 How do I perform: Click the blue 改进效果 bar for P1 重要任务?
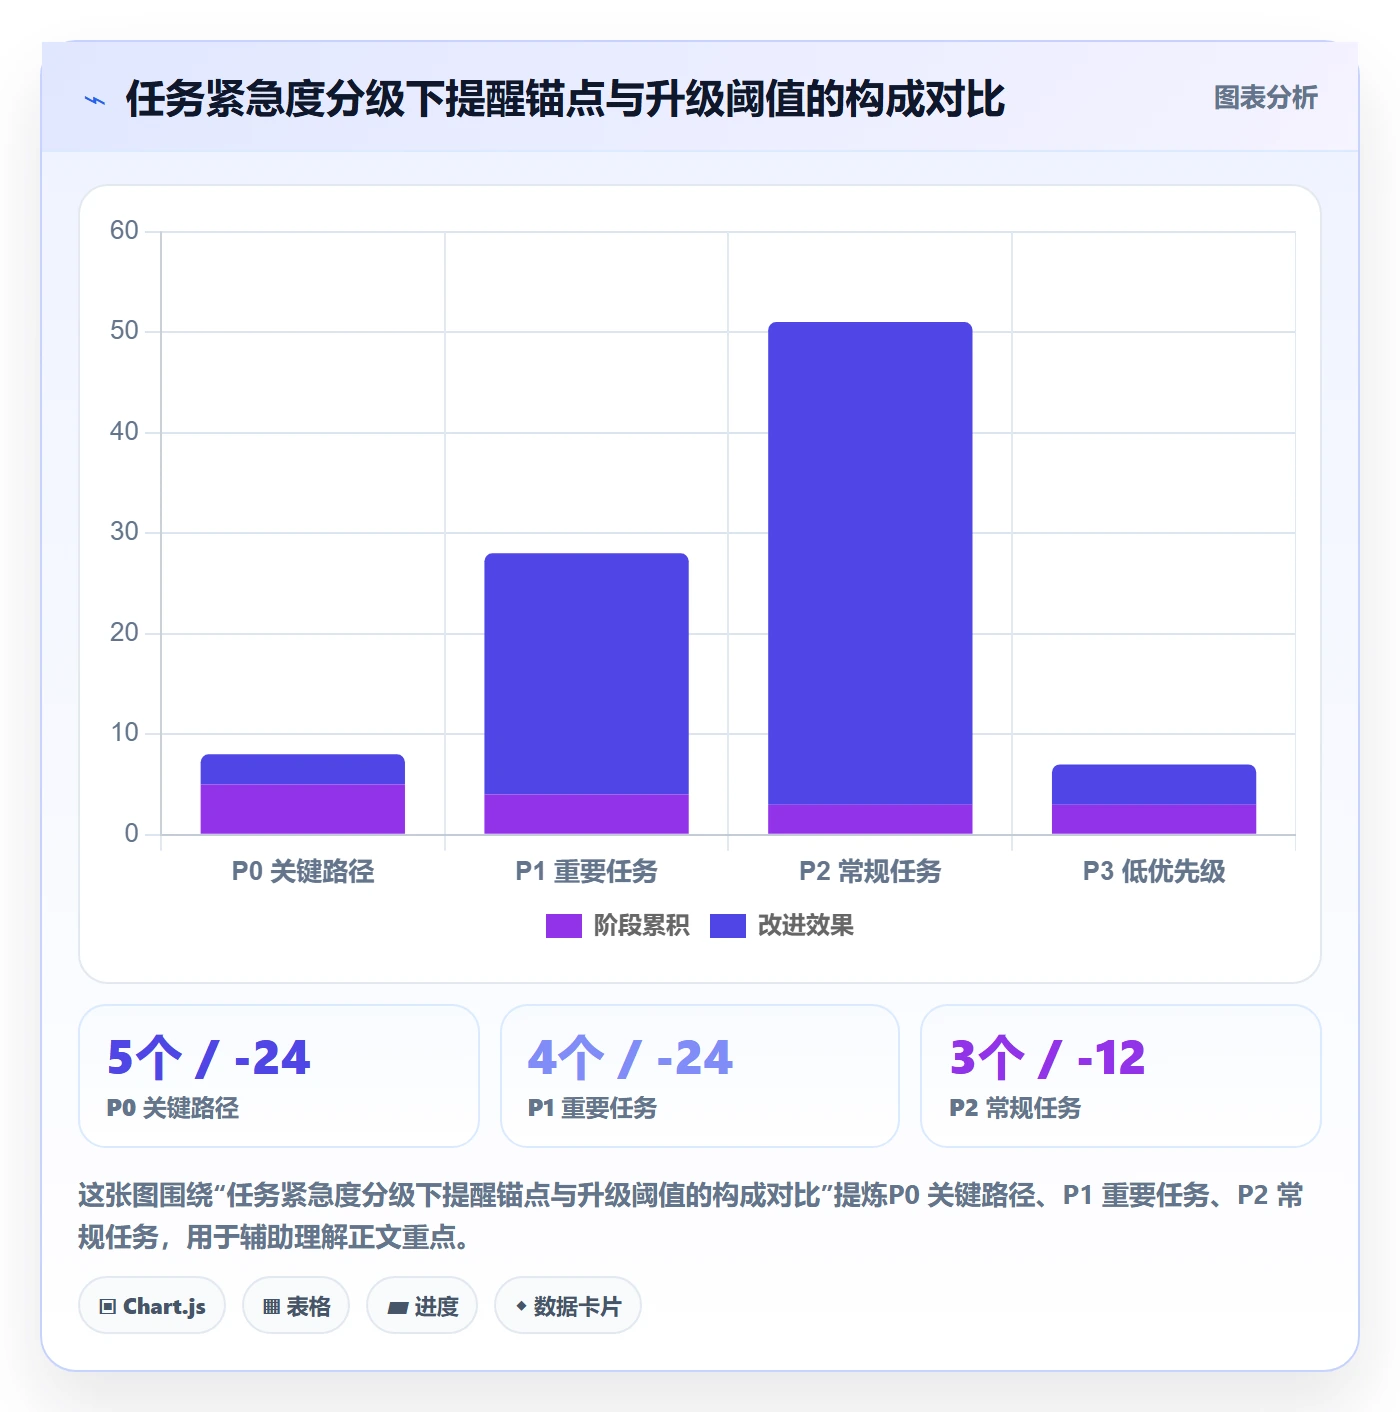(x=587, y=674)
